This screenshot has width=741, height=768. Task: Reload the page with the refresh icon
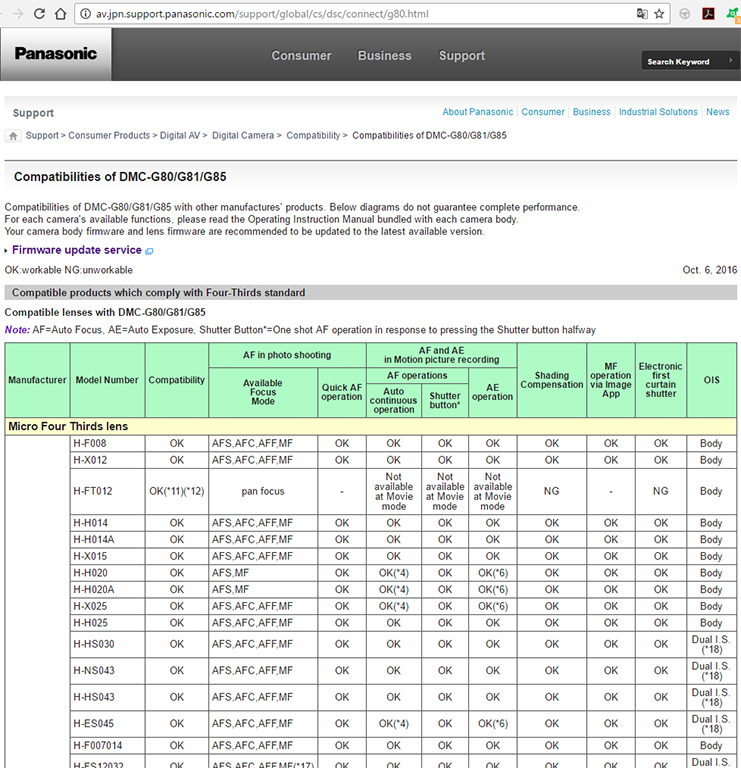pyautogui.click(x=39, y=14)
